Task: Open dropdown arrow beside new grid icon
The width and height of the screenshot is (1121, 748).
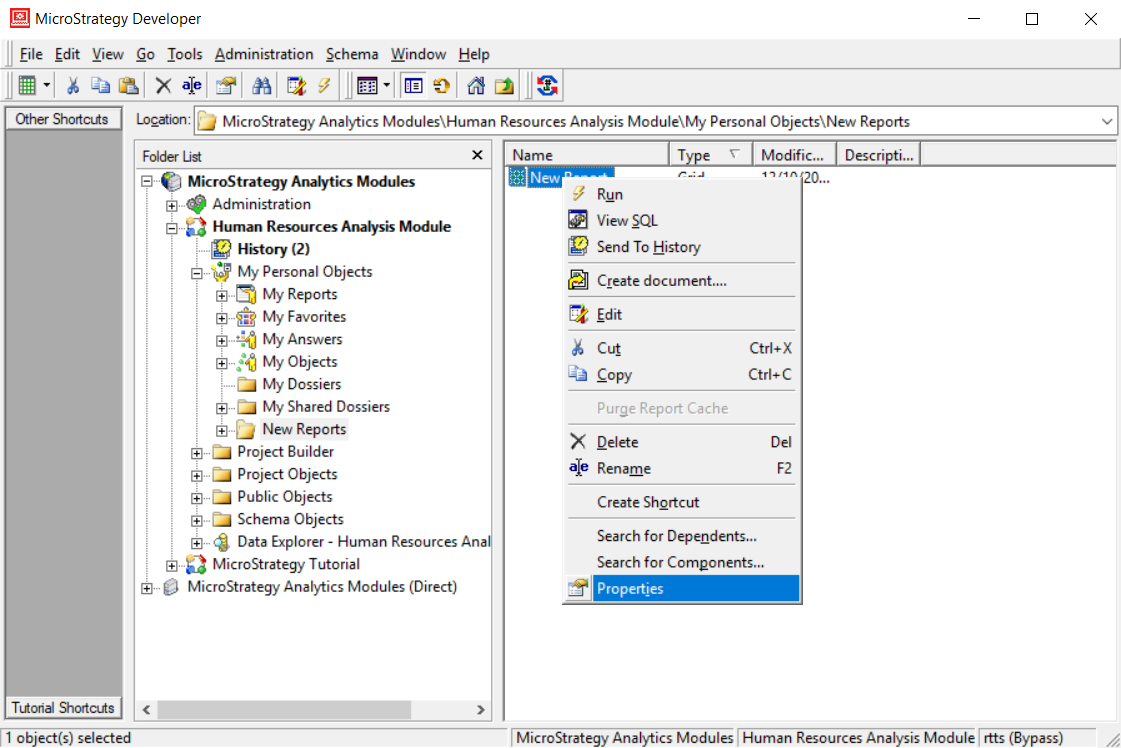Action: pos(46,86)
